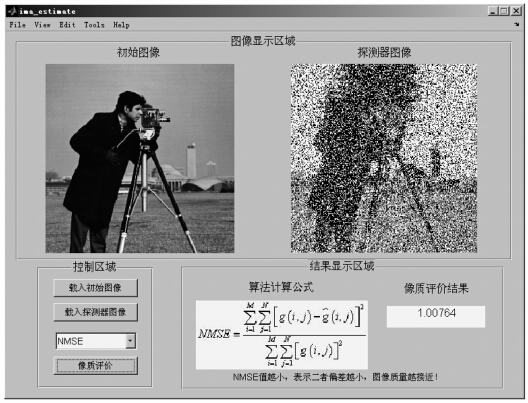Click the MATLAB logo icon in the title bar
Image resolution: width=528 pixels, height=403 pixels.
pyautogui.click(x=12, y=11)
